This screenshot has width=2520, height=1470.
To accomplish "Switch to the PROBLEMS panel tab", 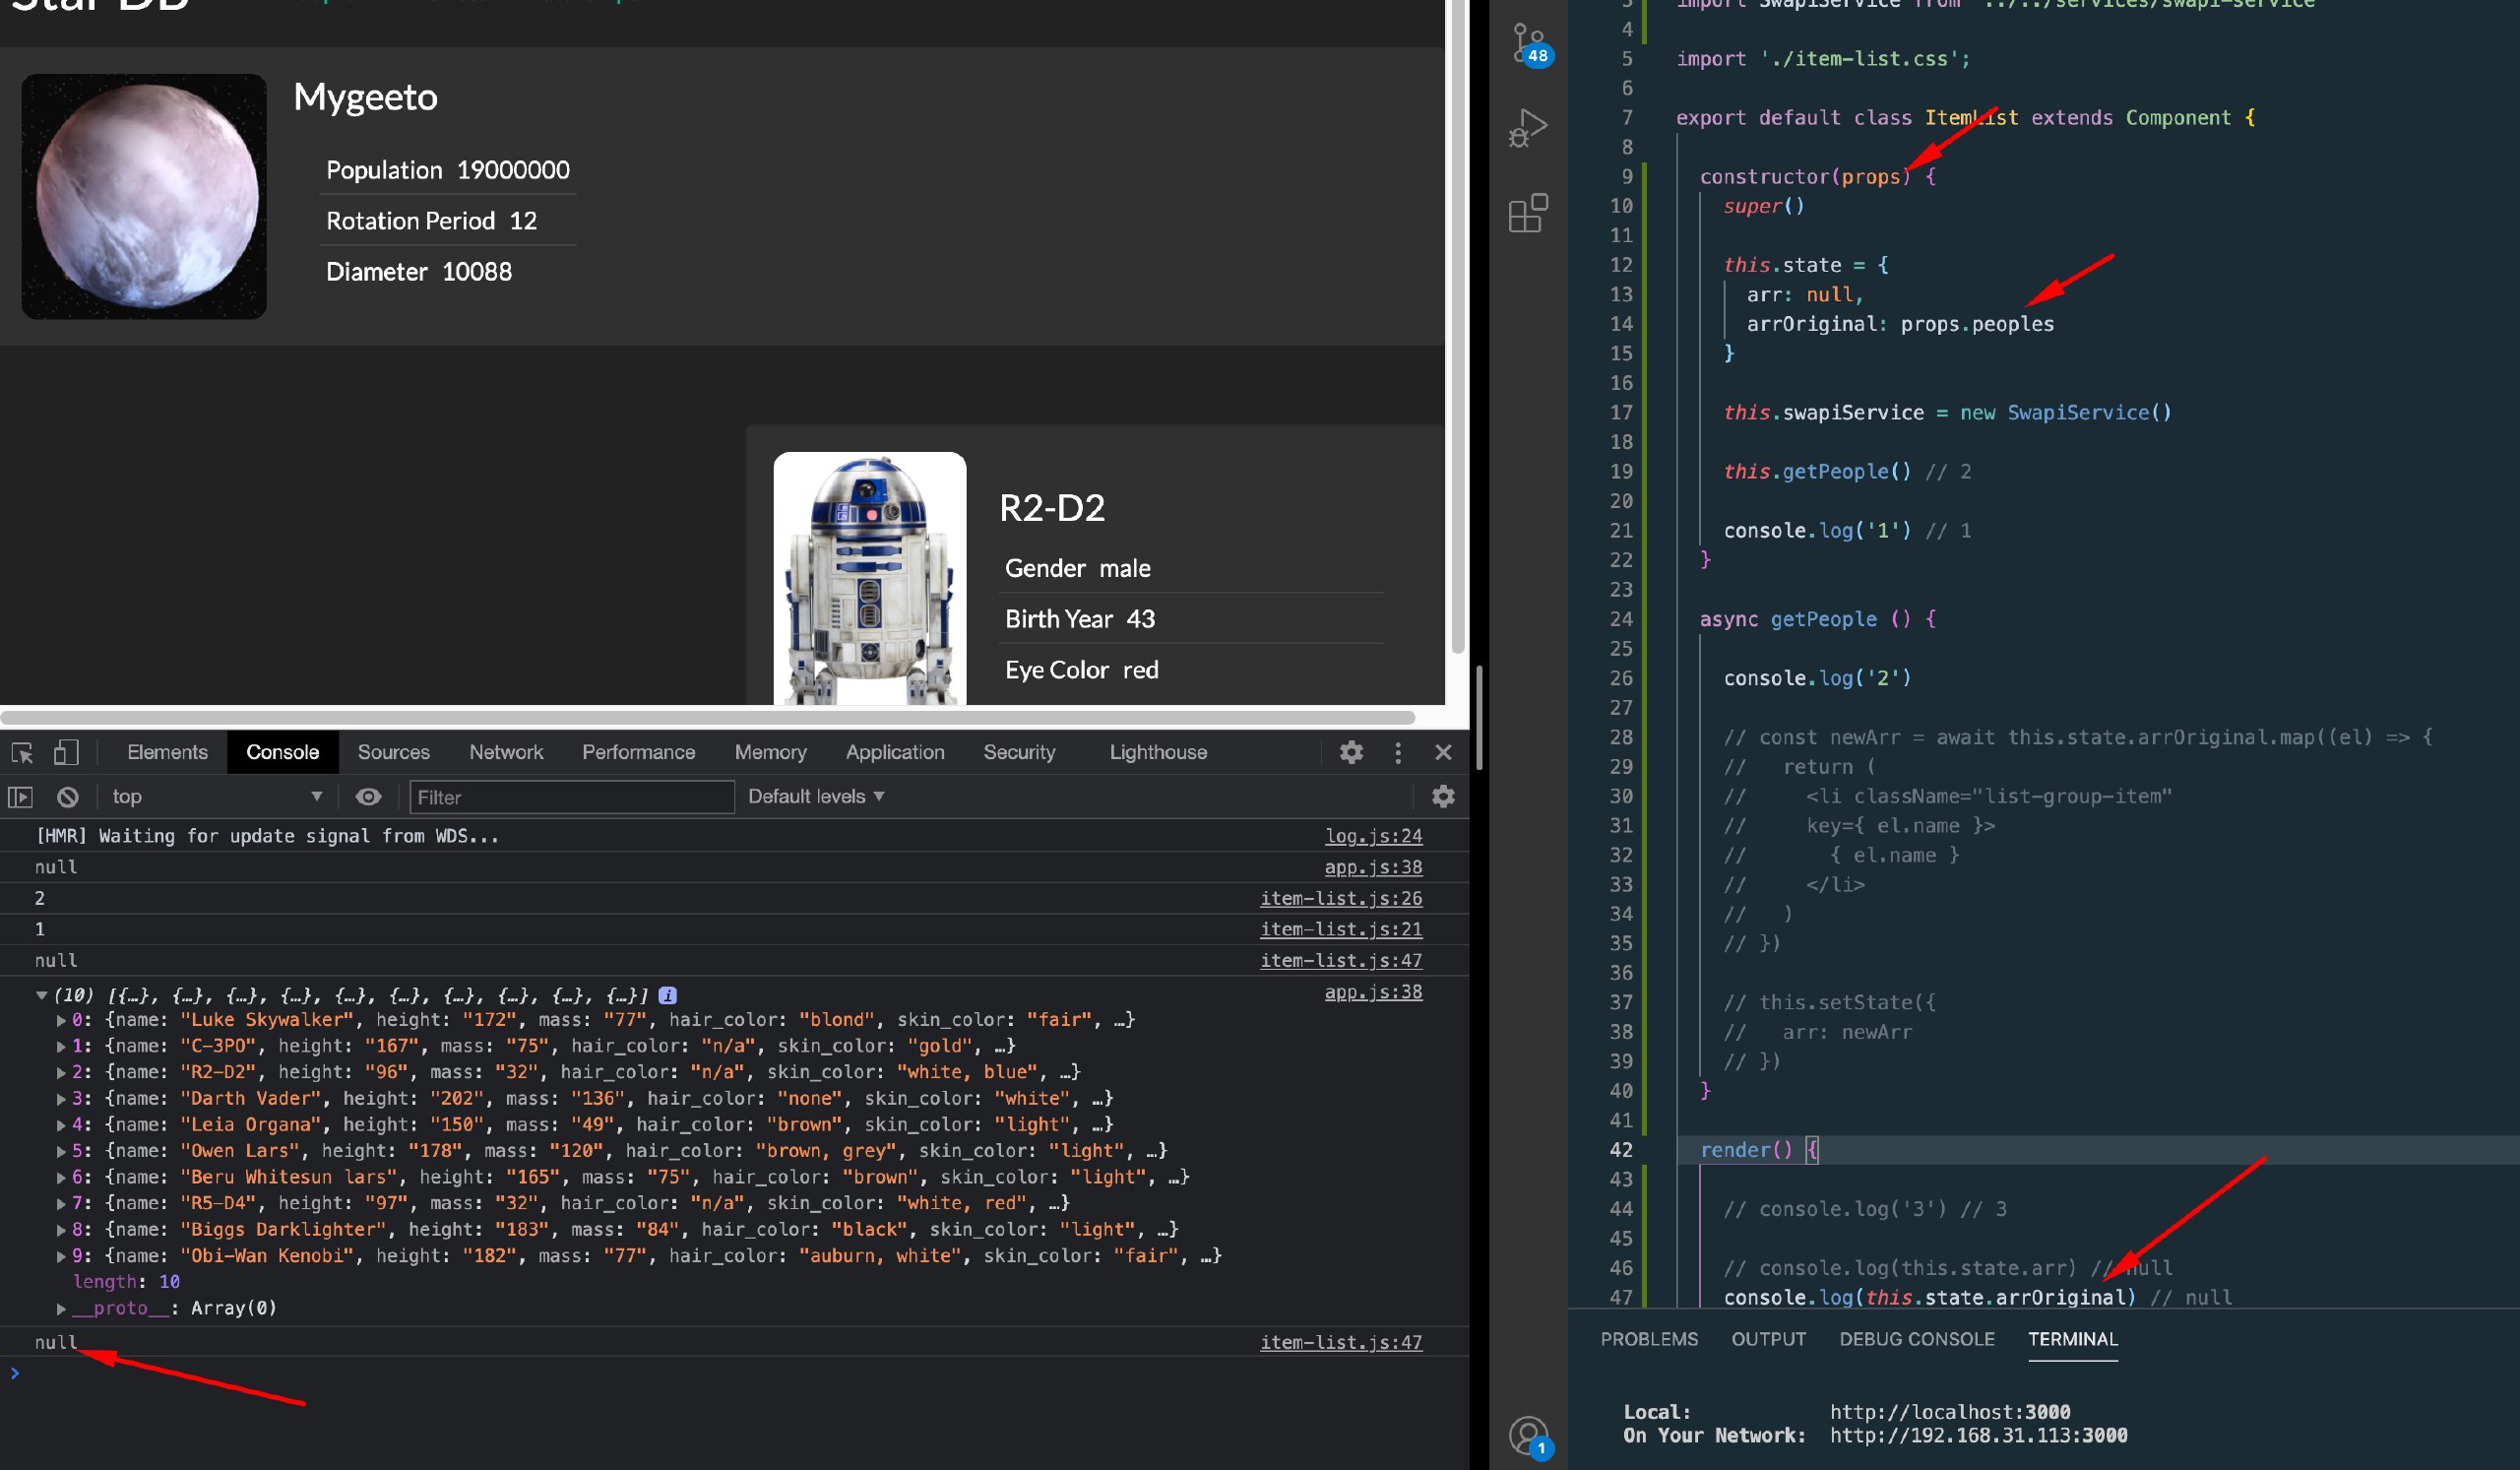I will (x=1649, y=1339).
